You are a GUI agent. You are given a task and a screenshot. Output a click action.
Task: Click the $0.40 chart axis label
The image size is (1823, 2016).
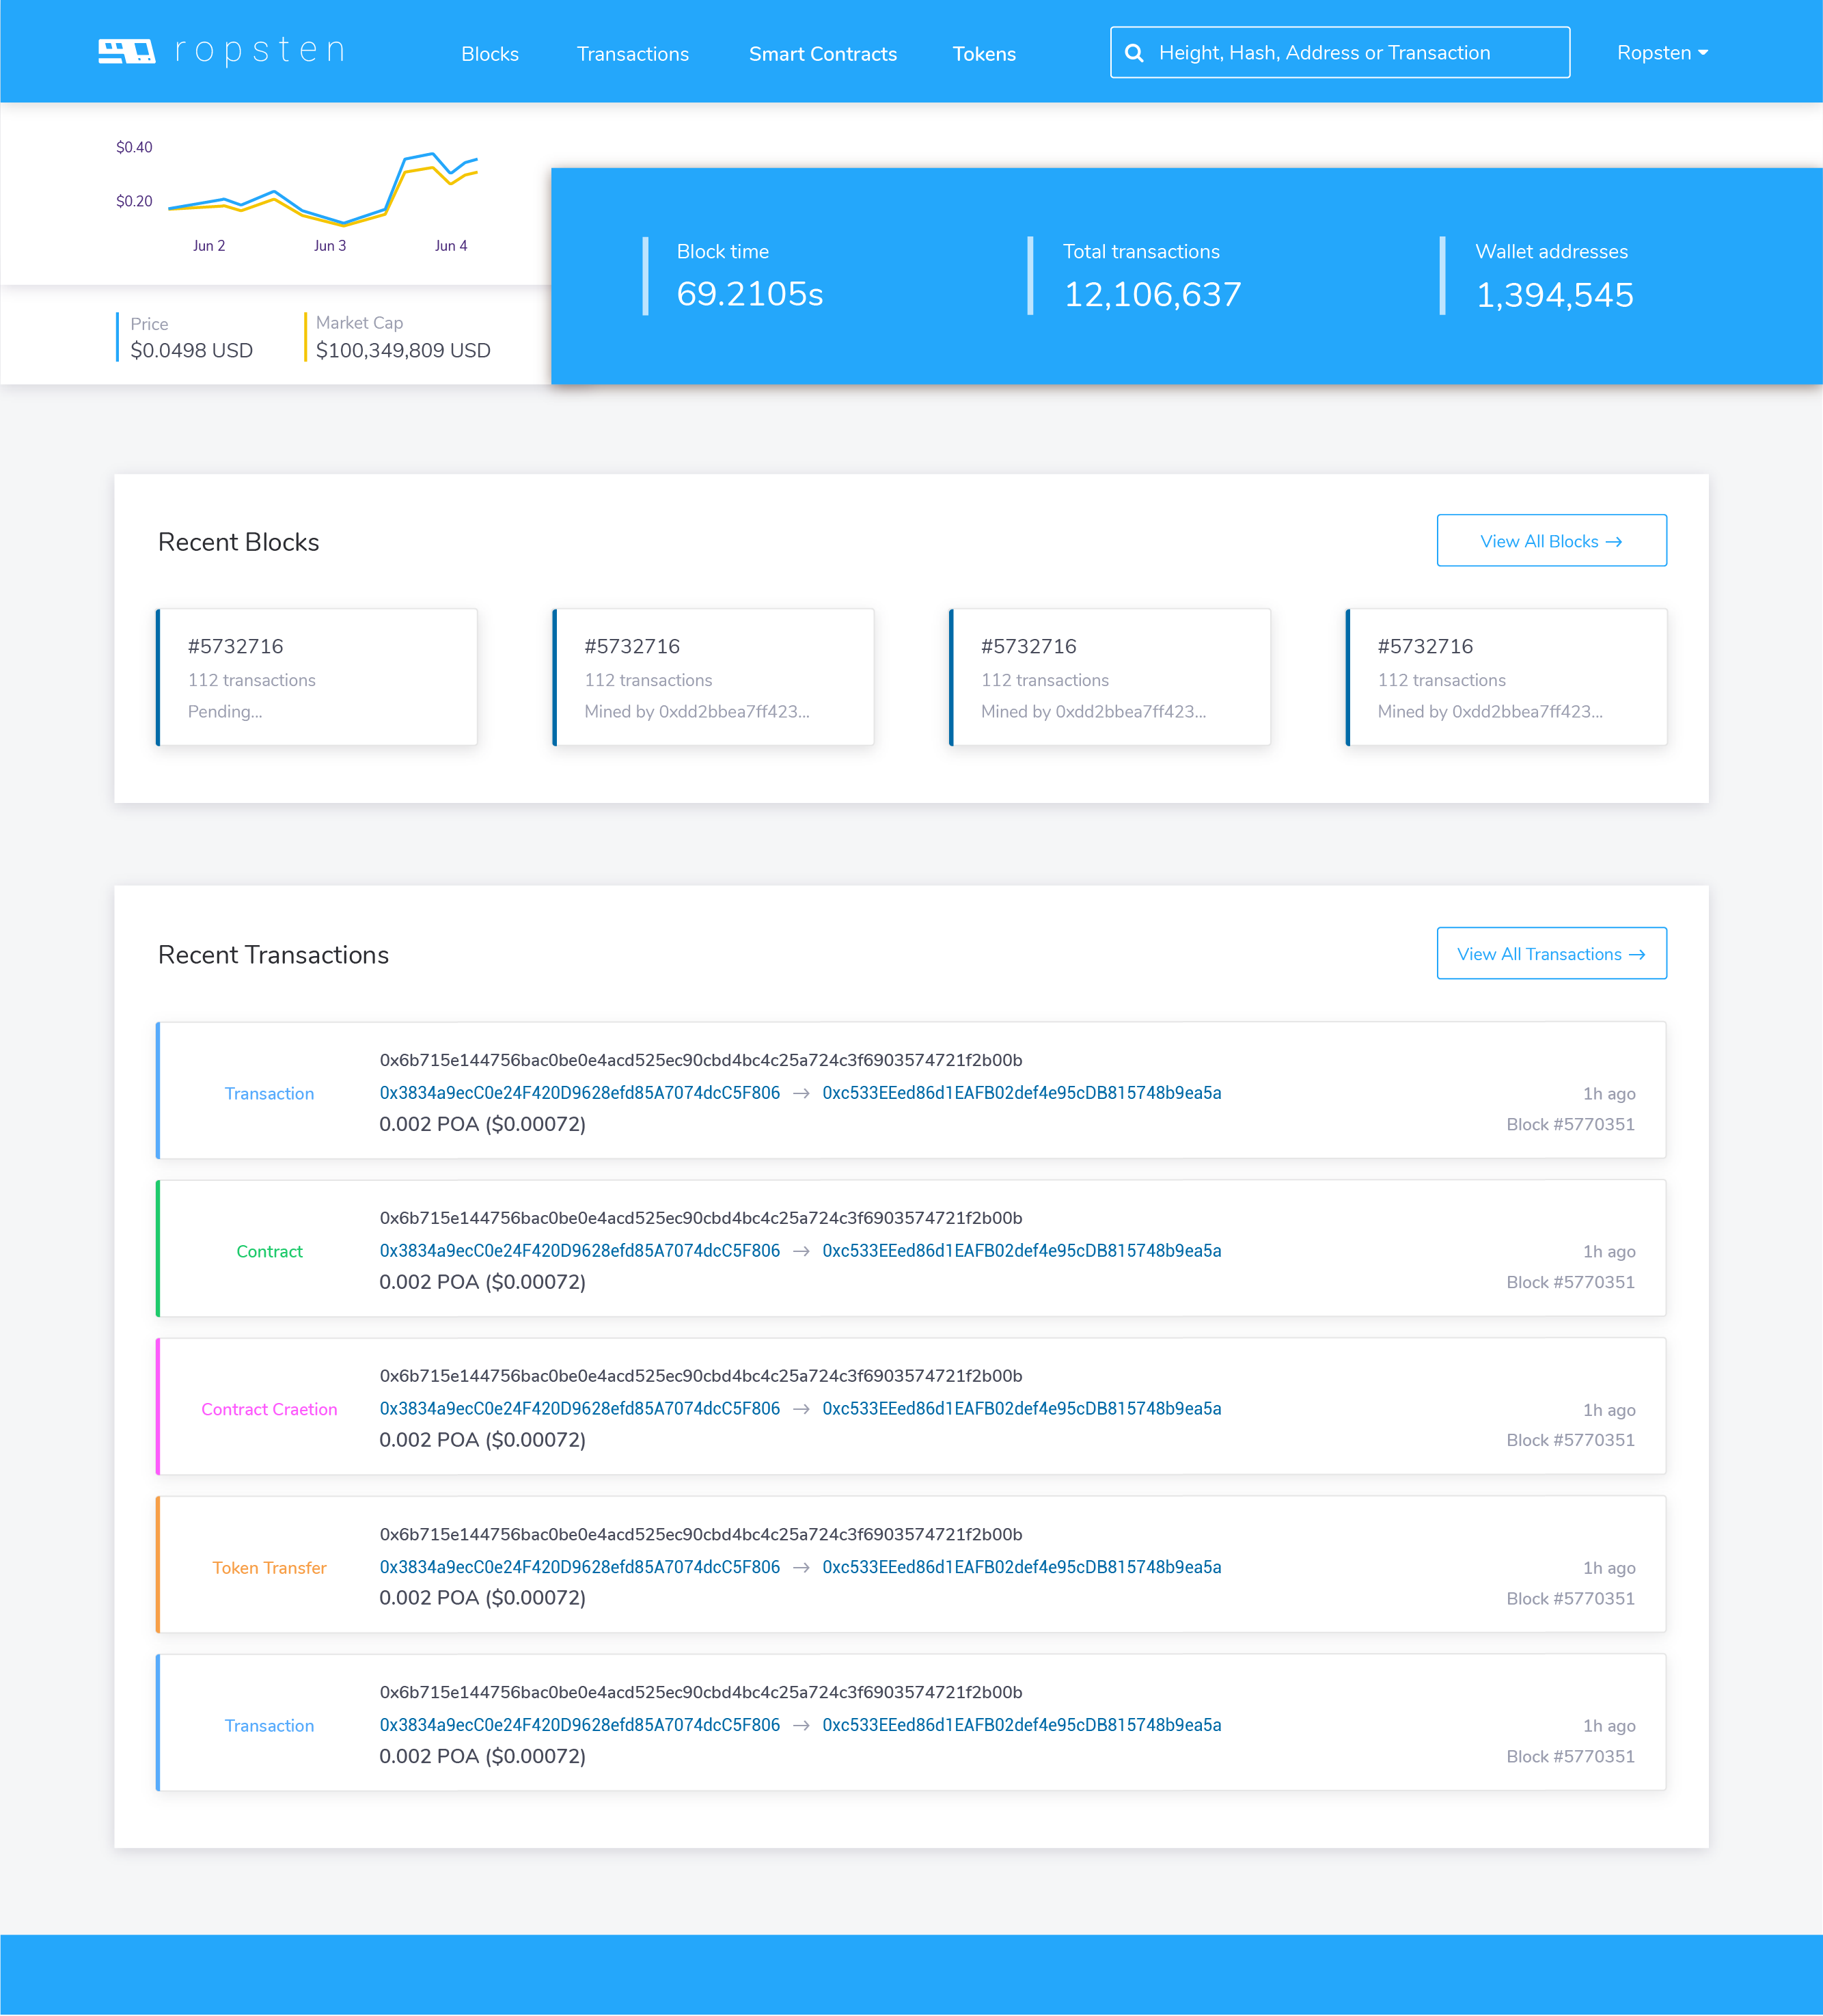pyautogui.click(x=134, y=147)
